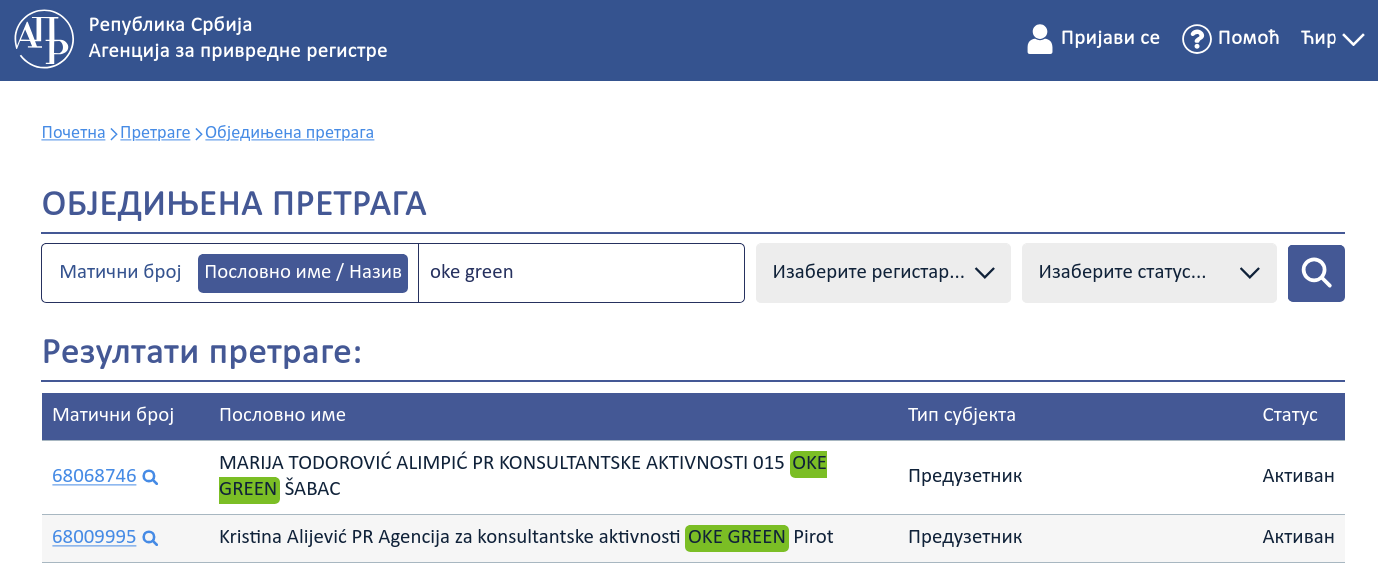Click the Помоћ help link
1378x563 pixels.
[x=1248, y=38]
